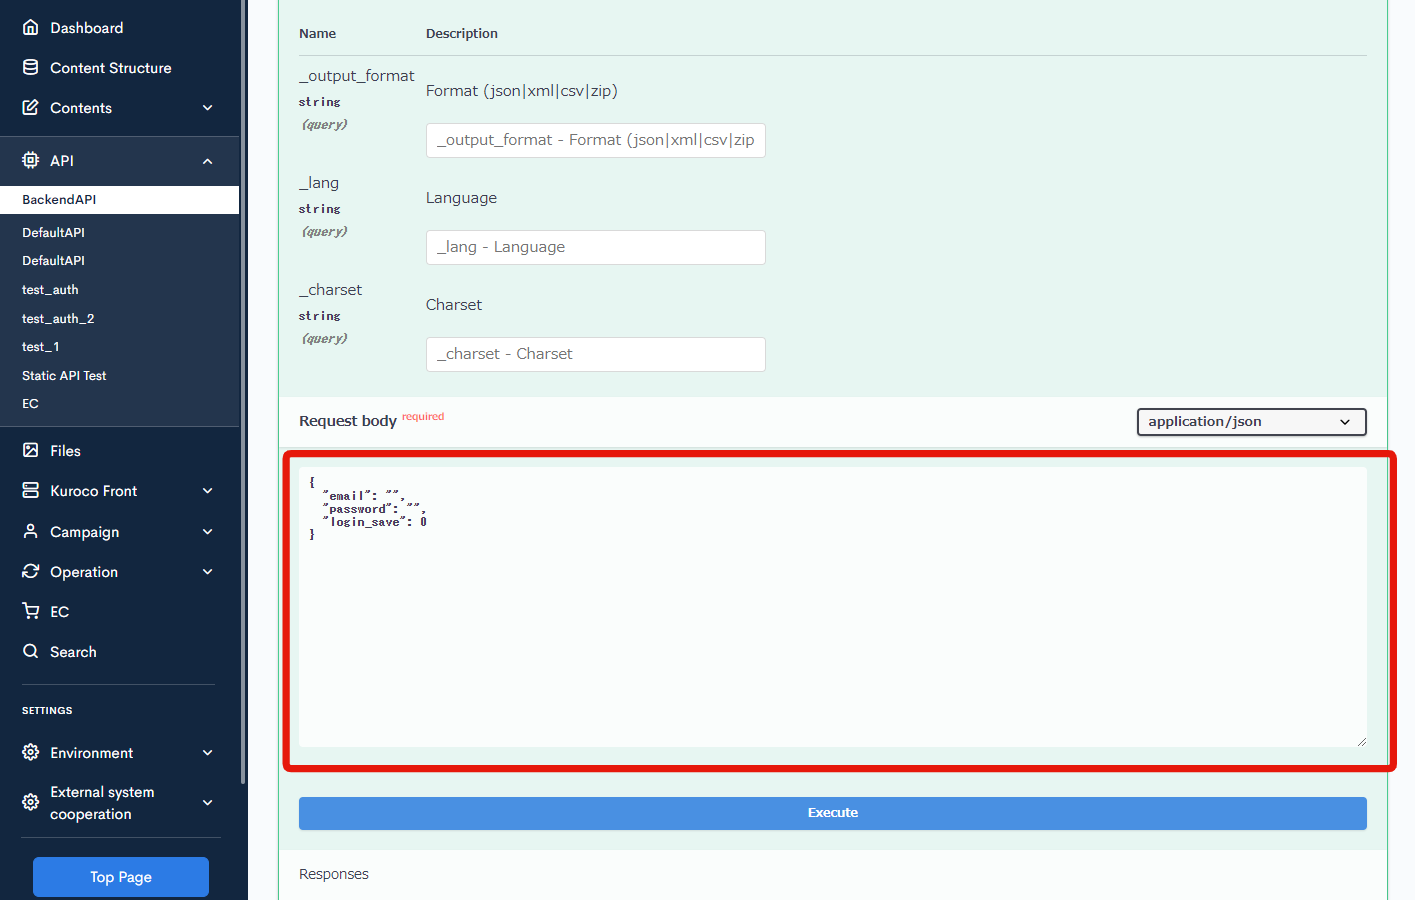Click the Contents edit icon
1415x900 pixels.
point(31,108)
